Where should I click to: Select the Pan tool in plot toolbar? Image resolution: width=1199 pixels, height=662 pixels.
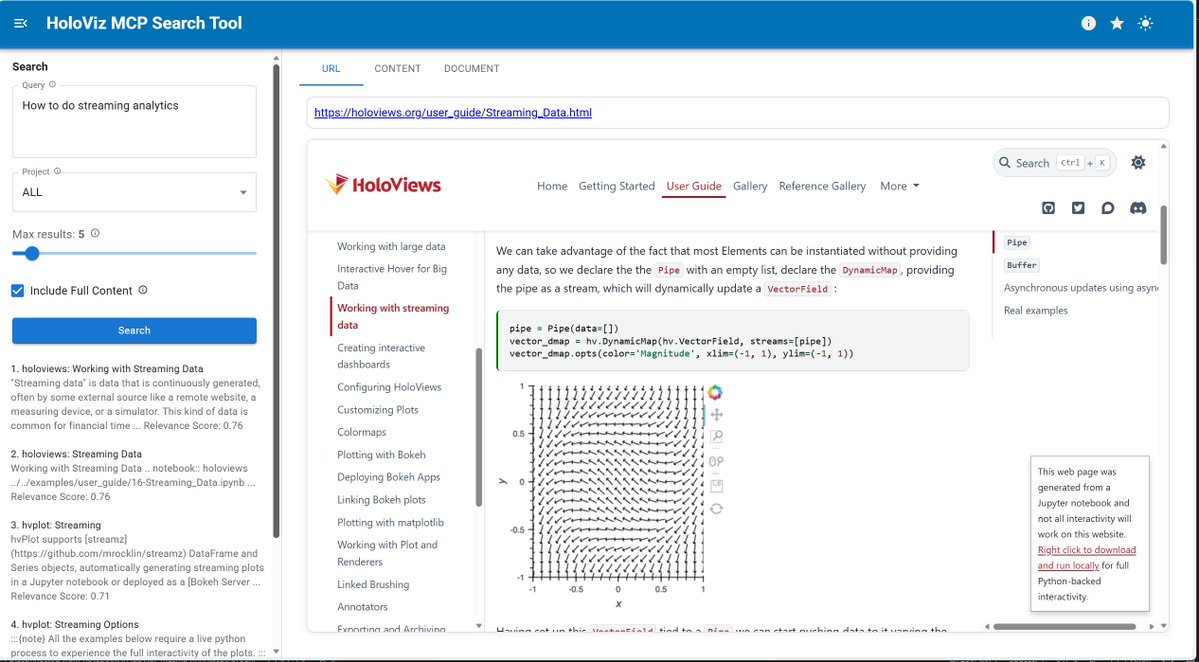(716, 415)
